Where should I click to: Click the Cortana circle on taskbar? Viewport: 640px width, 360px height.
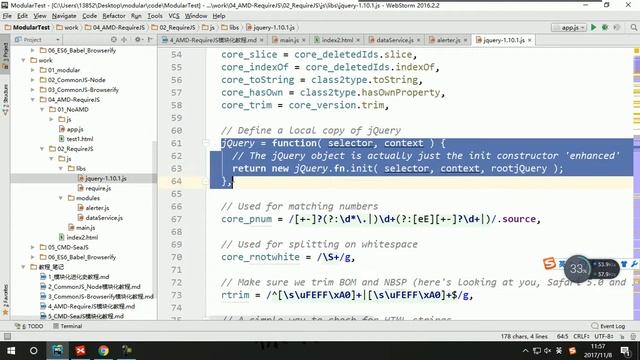(x=33, y=351)
